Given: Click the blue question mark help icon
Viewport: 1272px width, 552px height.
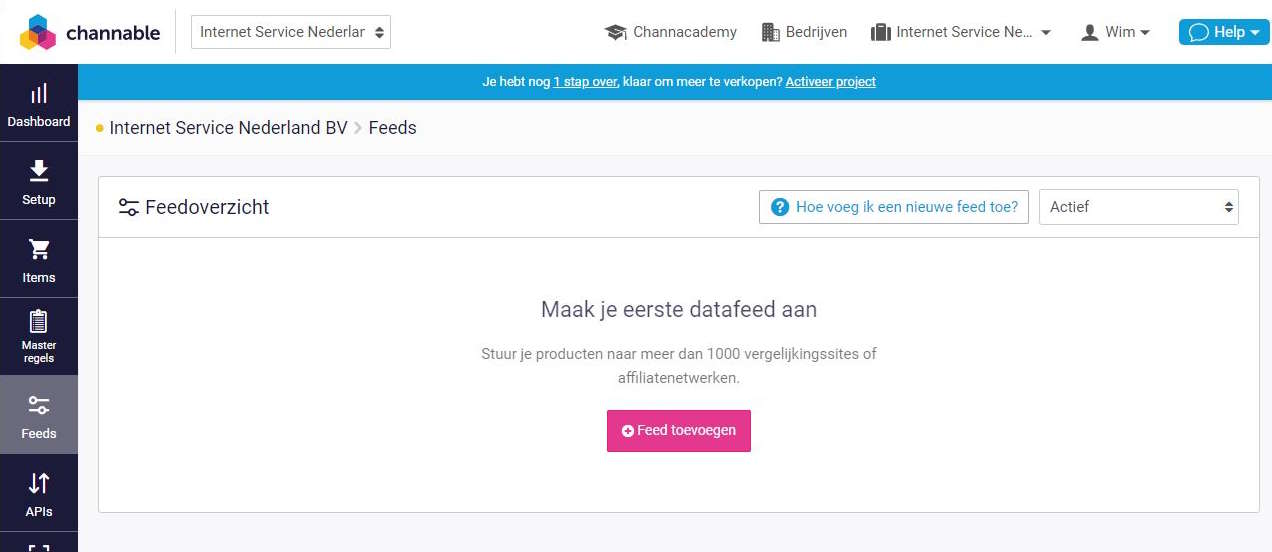Looking at the screenshot, I should click(780, 207).
